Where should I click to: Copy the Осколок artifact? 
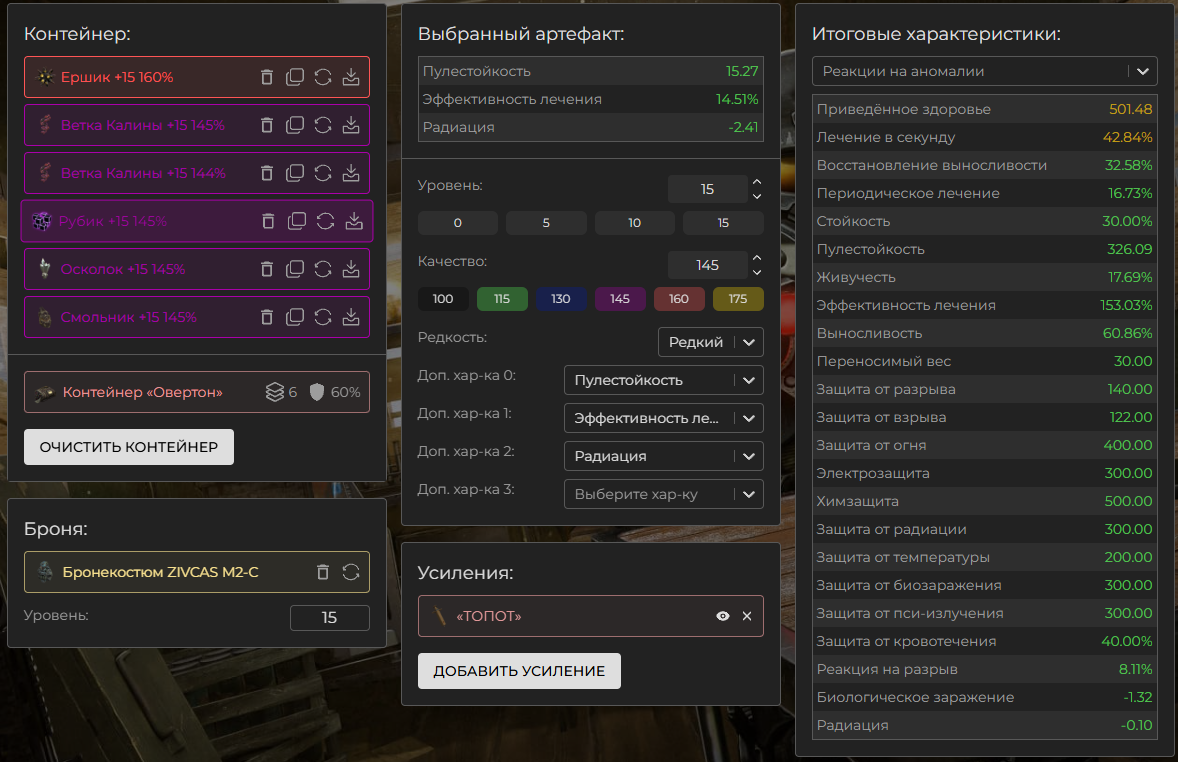(x=295, y=269)
